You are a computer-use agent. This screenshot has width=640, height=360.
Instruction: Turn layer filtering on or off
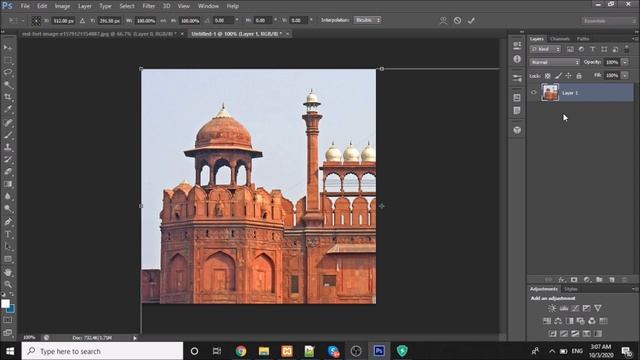point(627,49)
